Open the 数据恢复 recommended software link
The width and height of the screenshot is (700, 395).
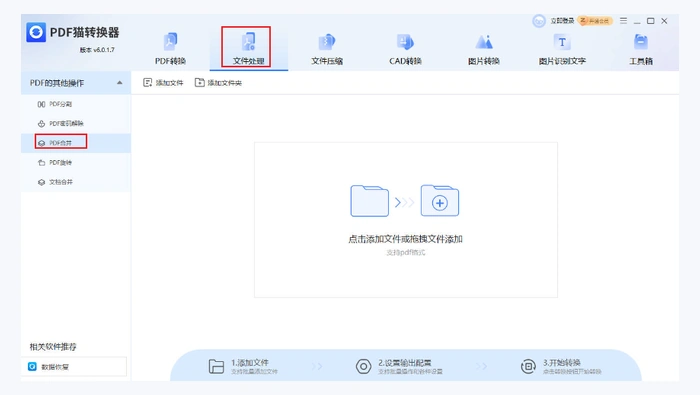point(74,367)
